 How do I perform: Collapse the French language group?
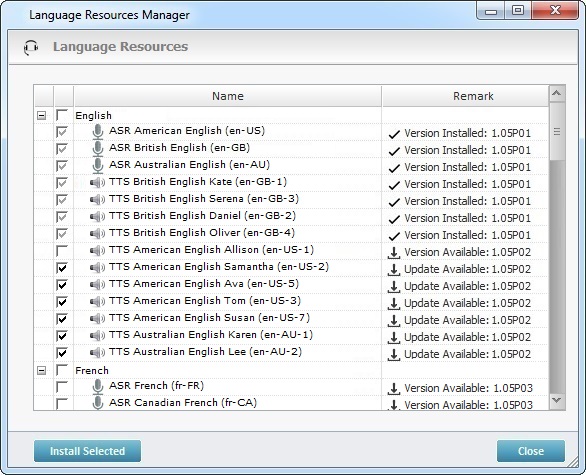click(x=41, y=370)
